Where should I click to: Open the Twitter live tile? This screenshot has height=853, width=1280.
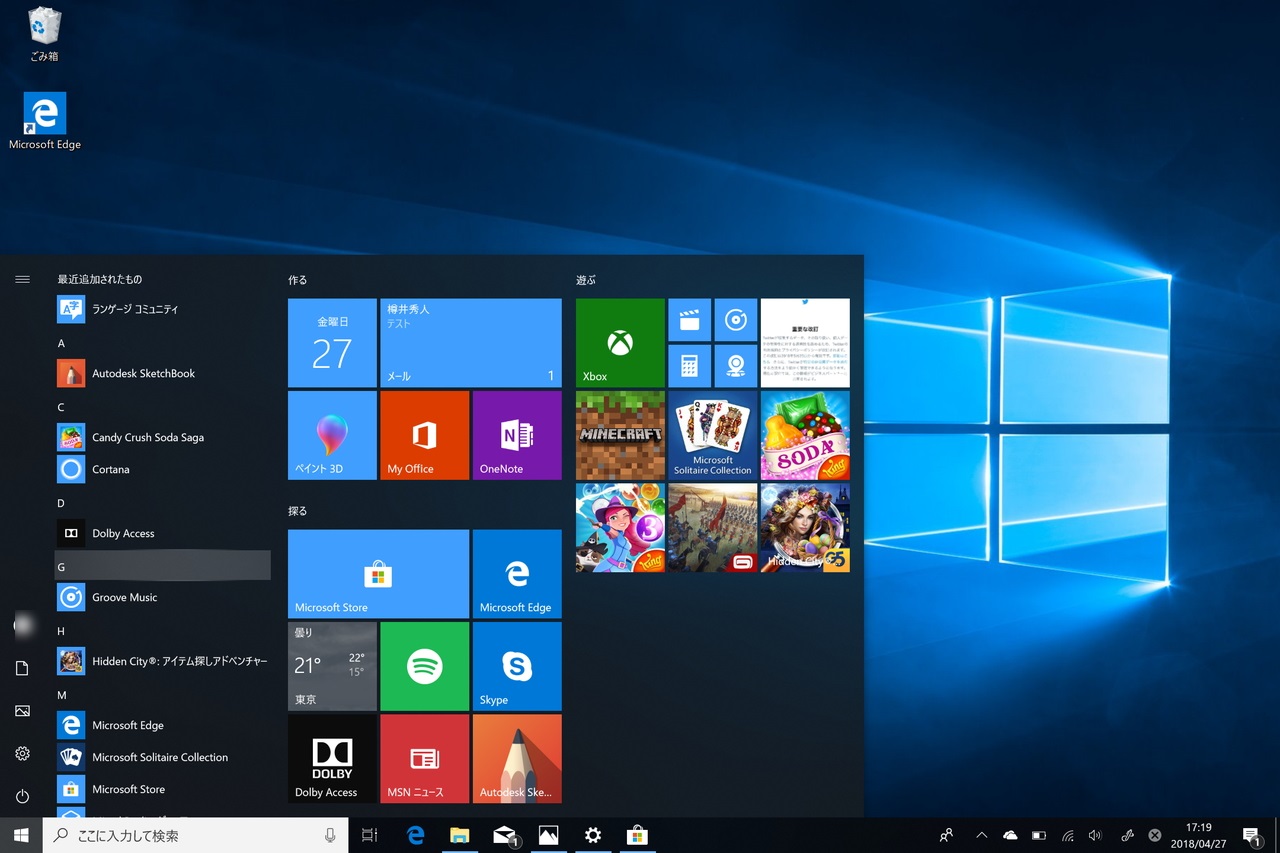tap(805, 343)
